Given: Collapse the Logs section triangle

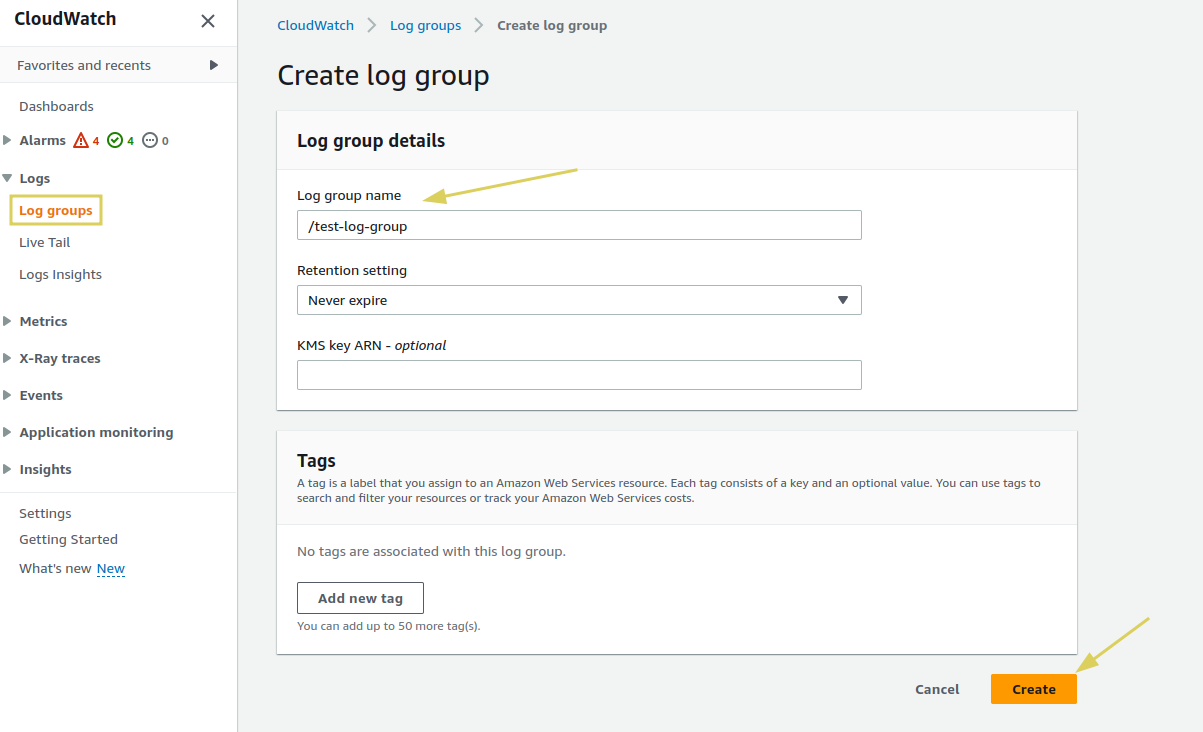Looking at the screenshot, I should (x=7, y=178).
